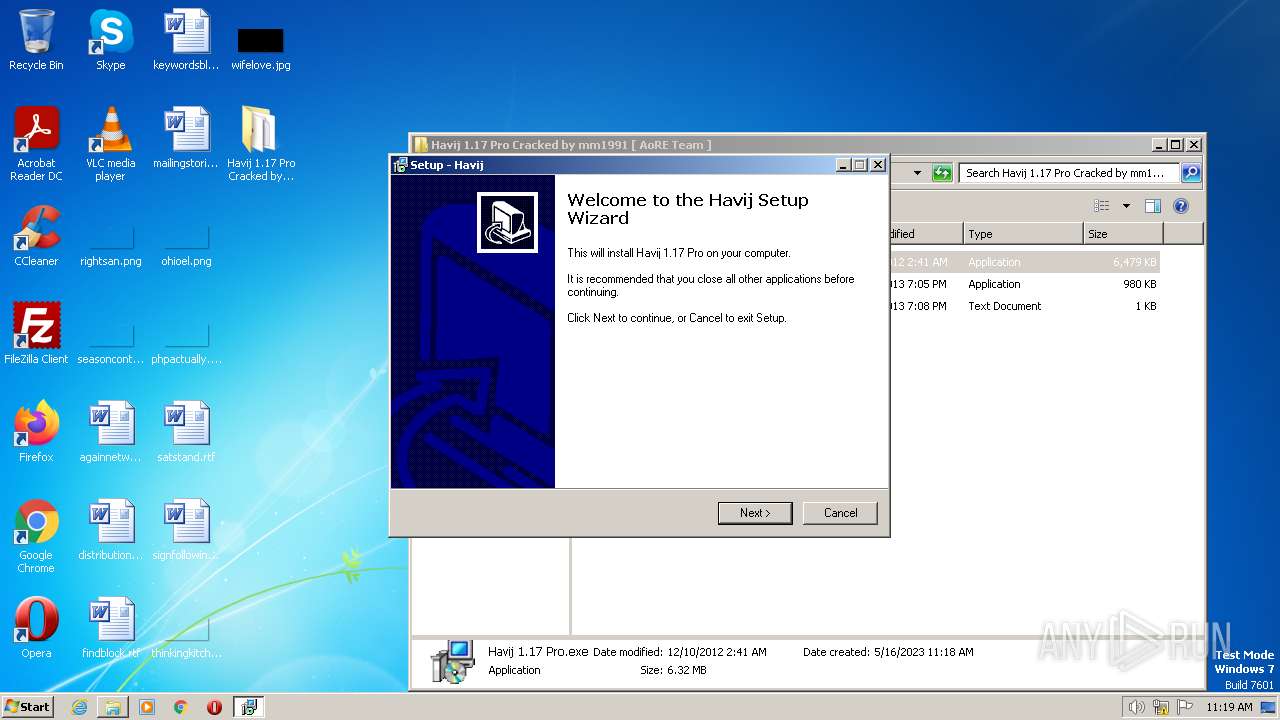Click the Explorer search magnifier icon
The width and height of the screenshot is (1280, 720).
coord(1191,173)
